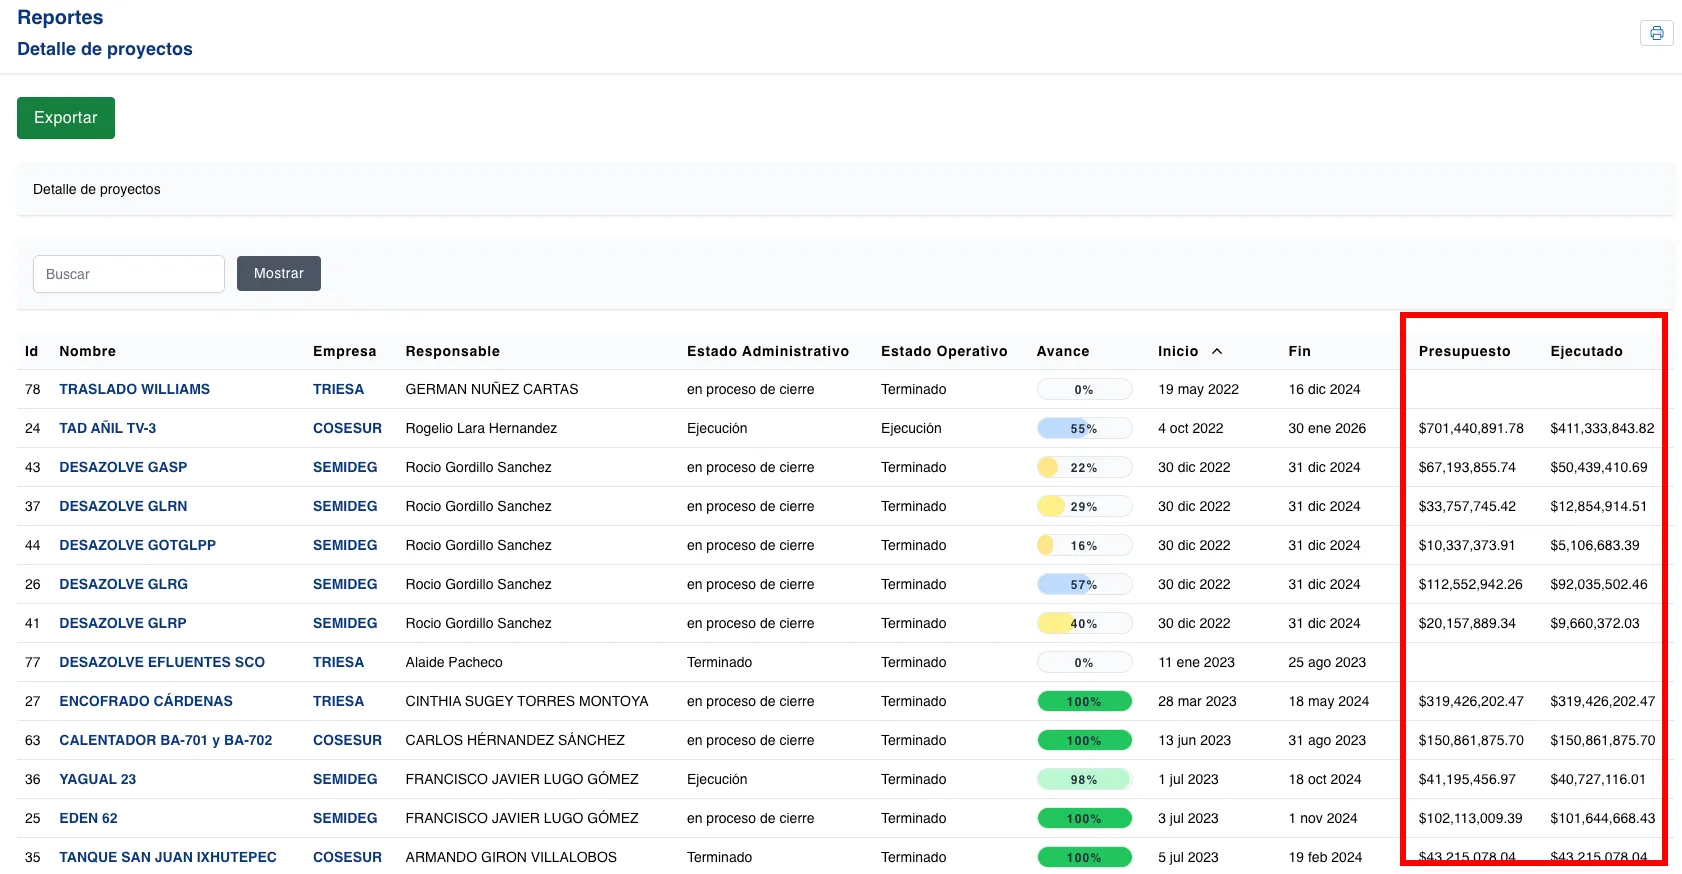Open ENCOFRADO CÁRDENAS project link

pos(145,701)
